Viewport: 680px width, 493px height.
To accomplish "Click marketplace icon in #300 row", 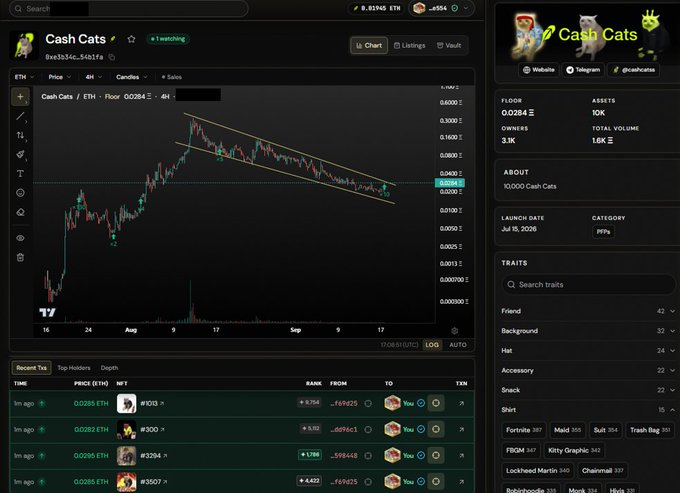I will point(436,429).
